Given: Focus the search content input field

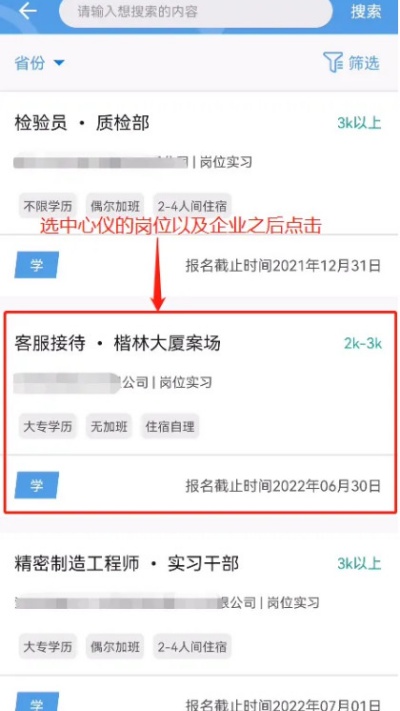Looking at the screenshot, I should [x=195, y=12].
